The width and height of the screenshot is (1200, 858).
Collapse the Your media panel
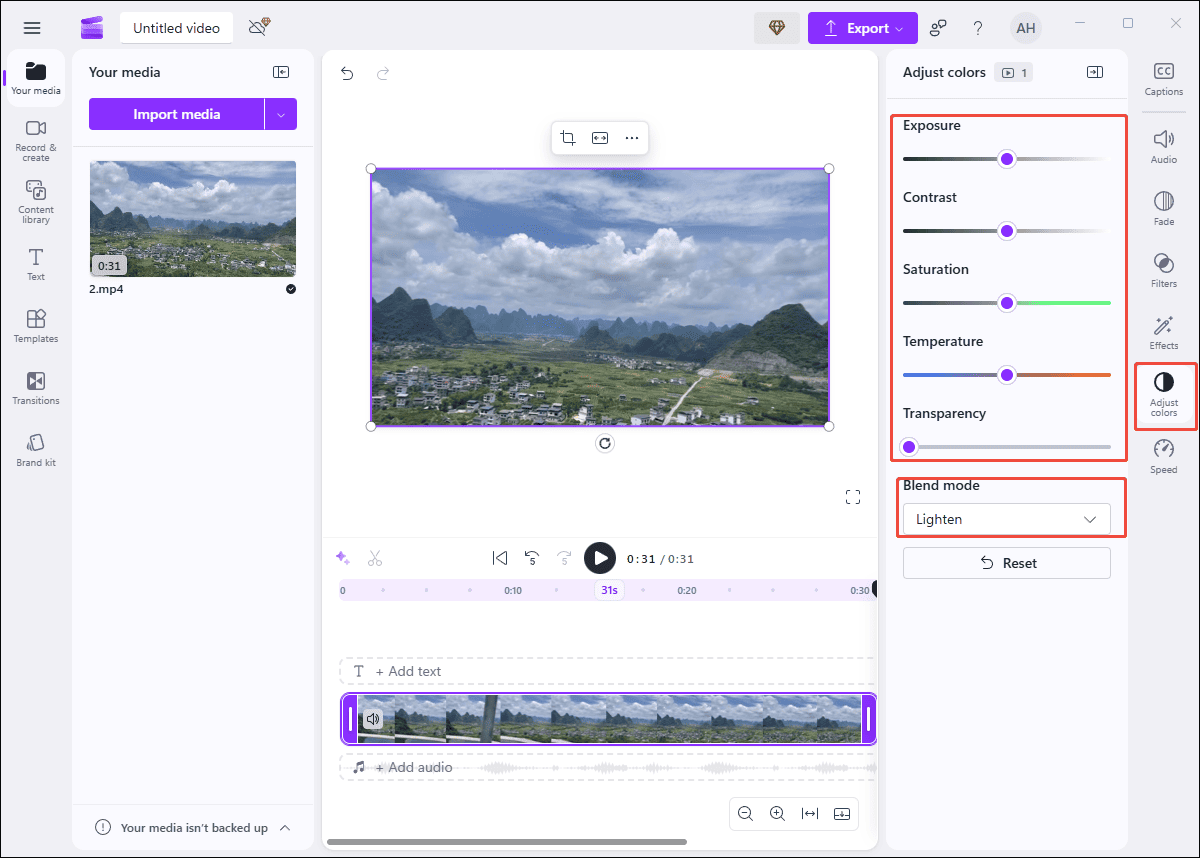click(x=281, y=71)
